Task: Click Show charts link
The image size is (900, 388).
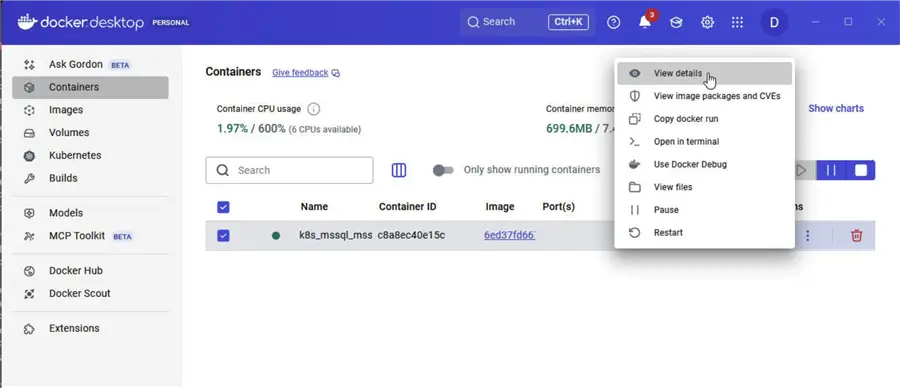Action: point(836,108)
